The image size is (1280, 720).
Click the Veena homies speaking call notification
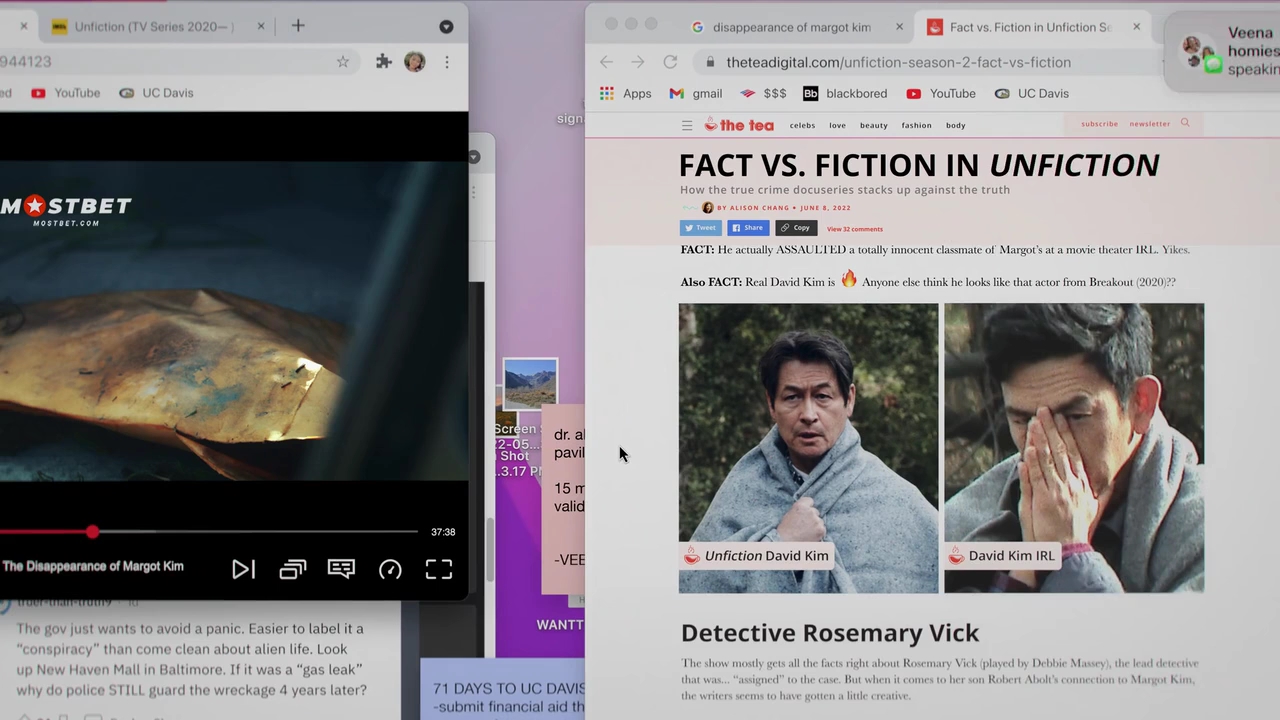tap(1223, 51)
